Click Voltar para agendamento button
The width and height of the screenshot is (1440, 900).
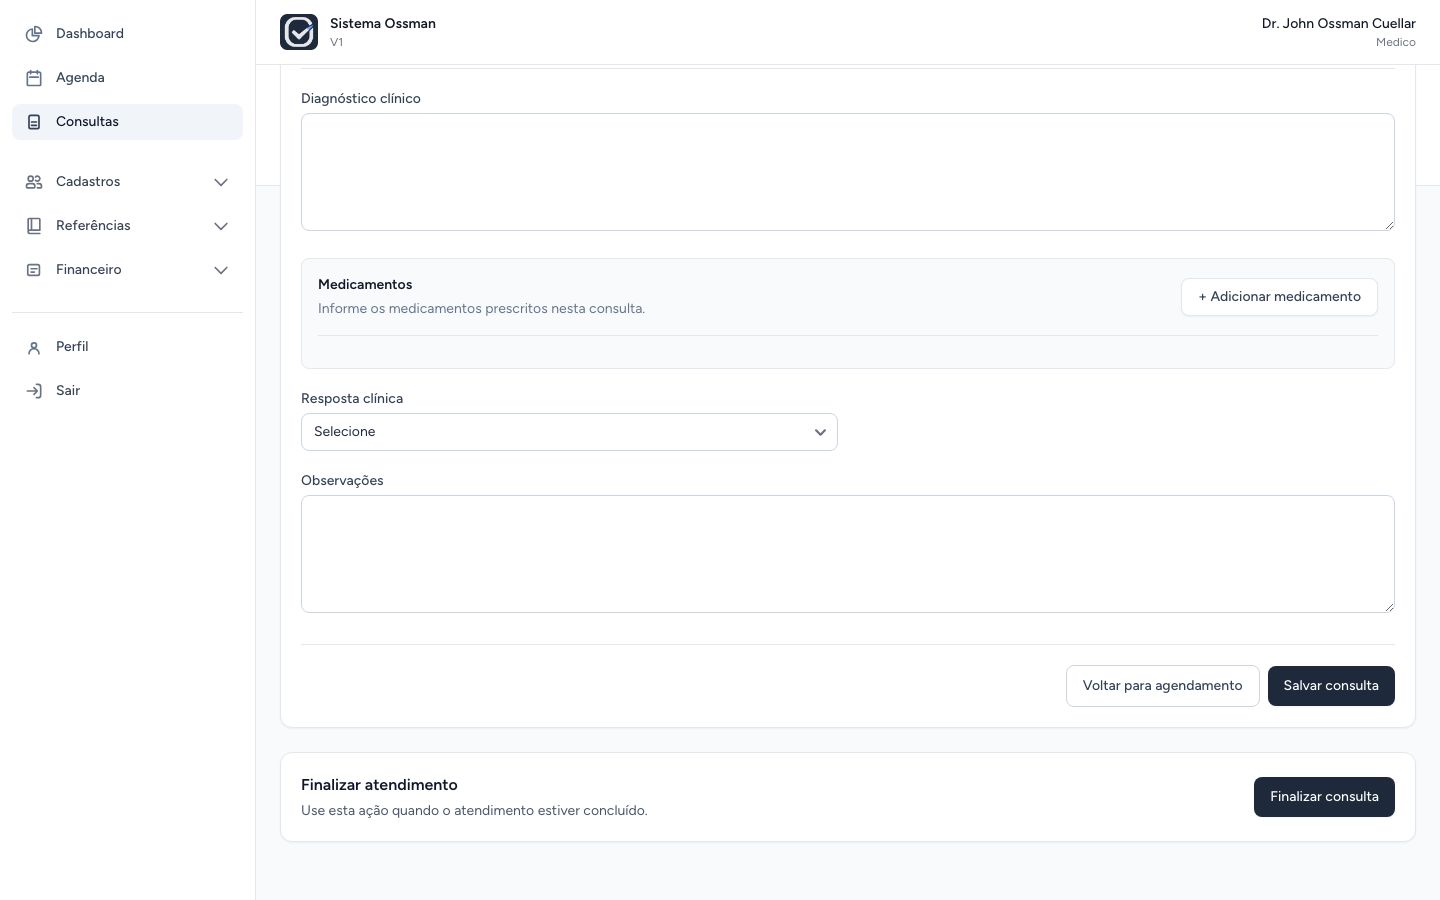[x=1162, y=686]
